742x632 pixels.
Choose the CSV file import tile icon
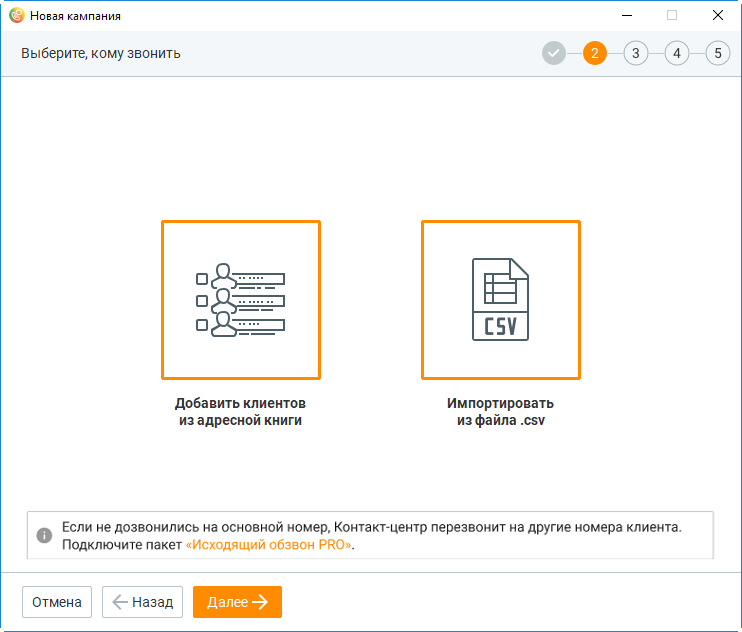pyautogui.click(x=501, y=300)
